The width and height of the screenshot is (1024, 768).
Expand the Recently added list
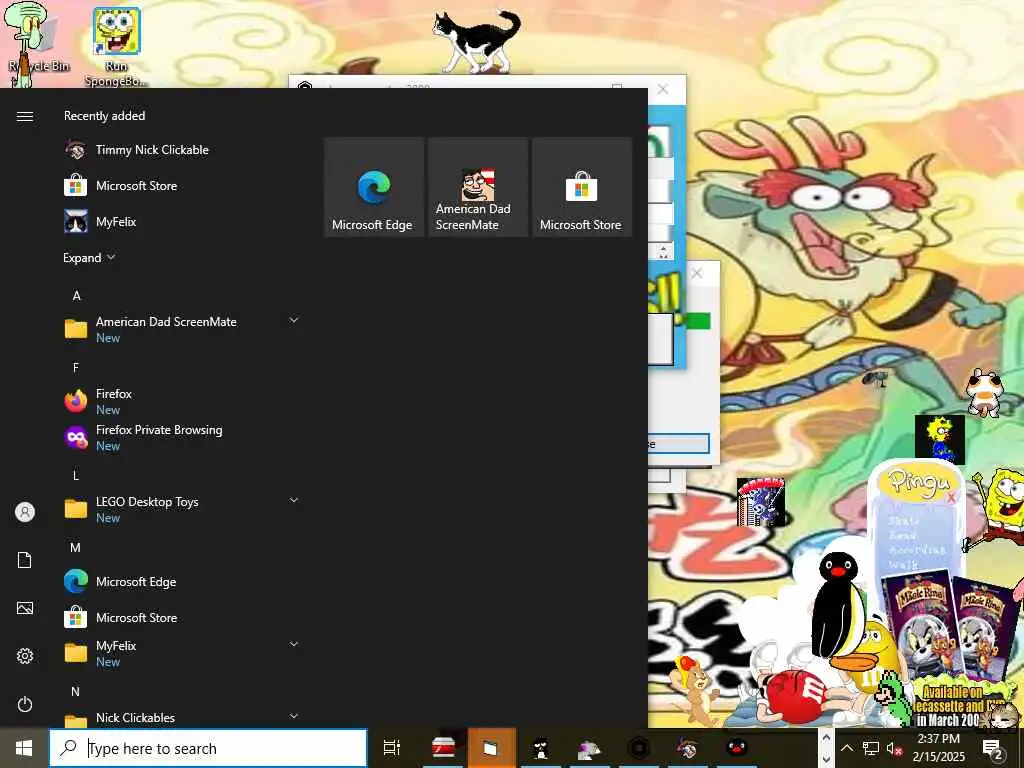(89, 257)
